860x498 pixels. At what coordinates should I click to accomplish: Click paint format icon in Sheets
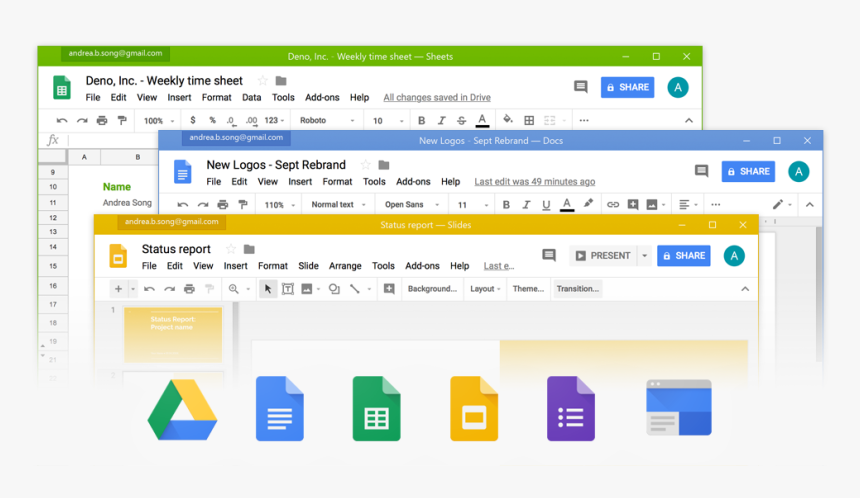[122, 121]
